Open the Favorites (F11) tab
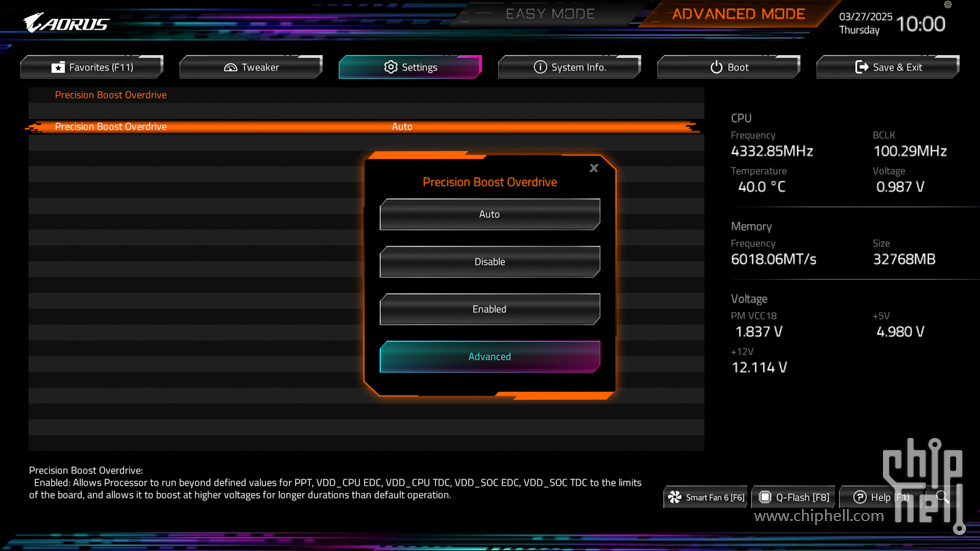This screenshot has height=551, width=980. (92, 67)
